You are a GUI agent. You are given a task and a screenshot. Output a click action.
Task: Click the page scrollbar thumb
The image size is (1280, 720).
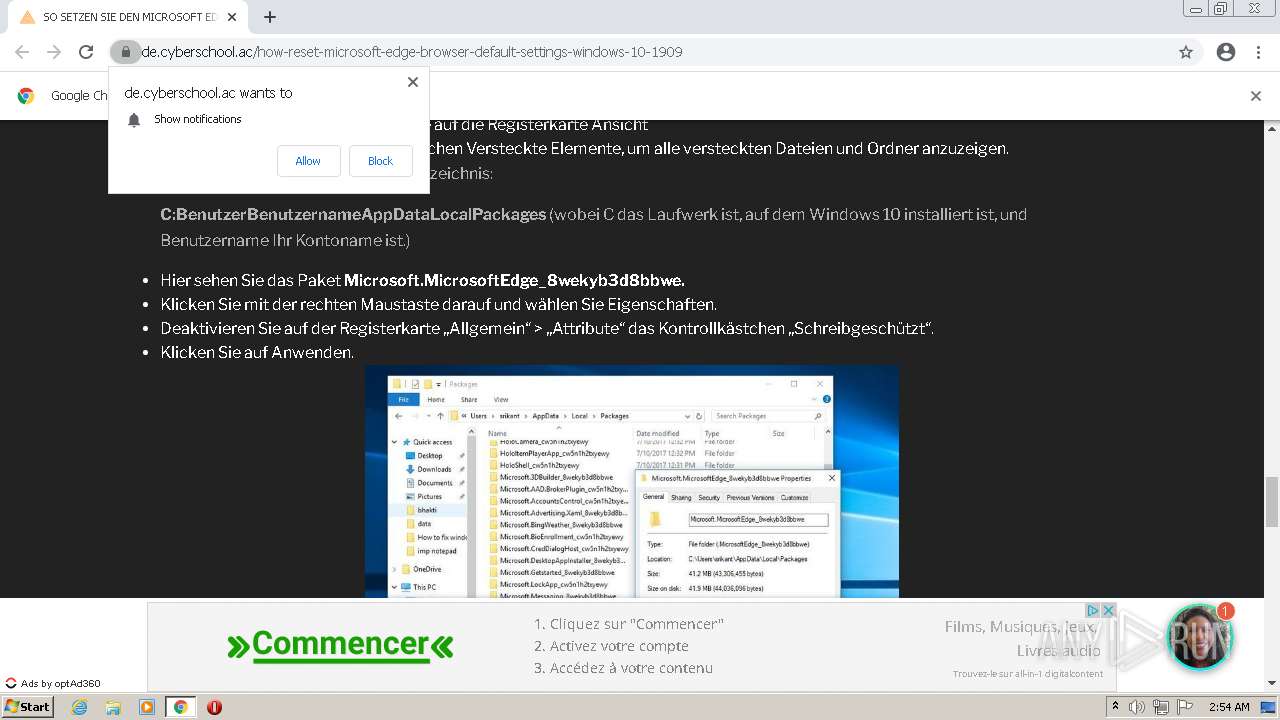(x=1272, y=501)
